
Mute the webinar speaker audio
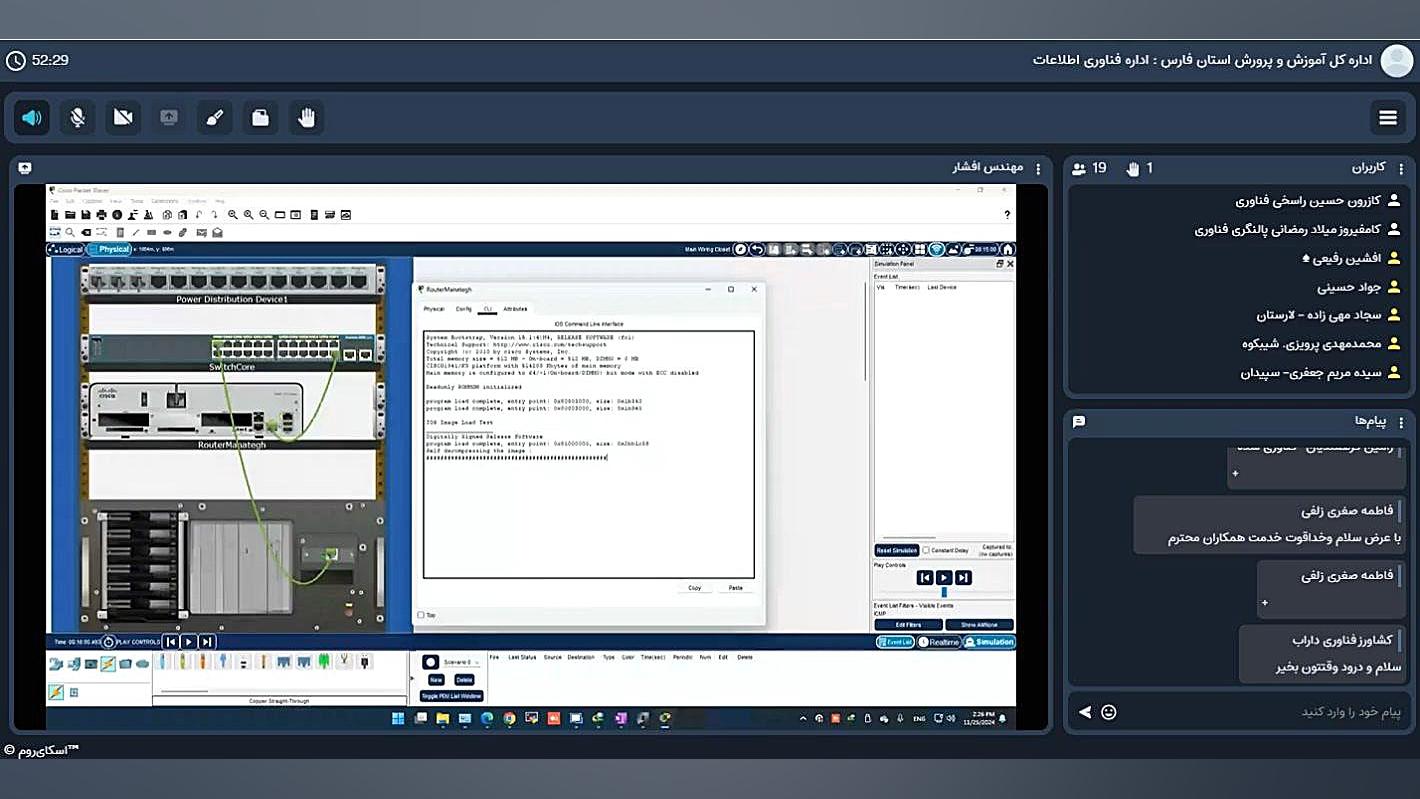click(32, 118)
